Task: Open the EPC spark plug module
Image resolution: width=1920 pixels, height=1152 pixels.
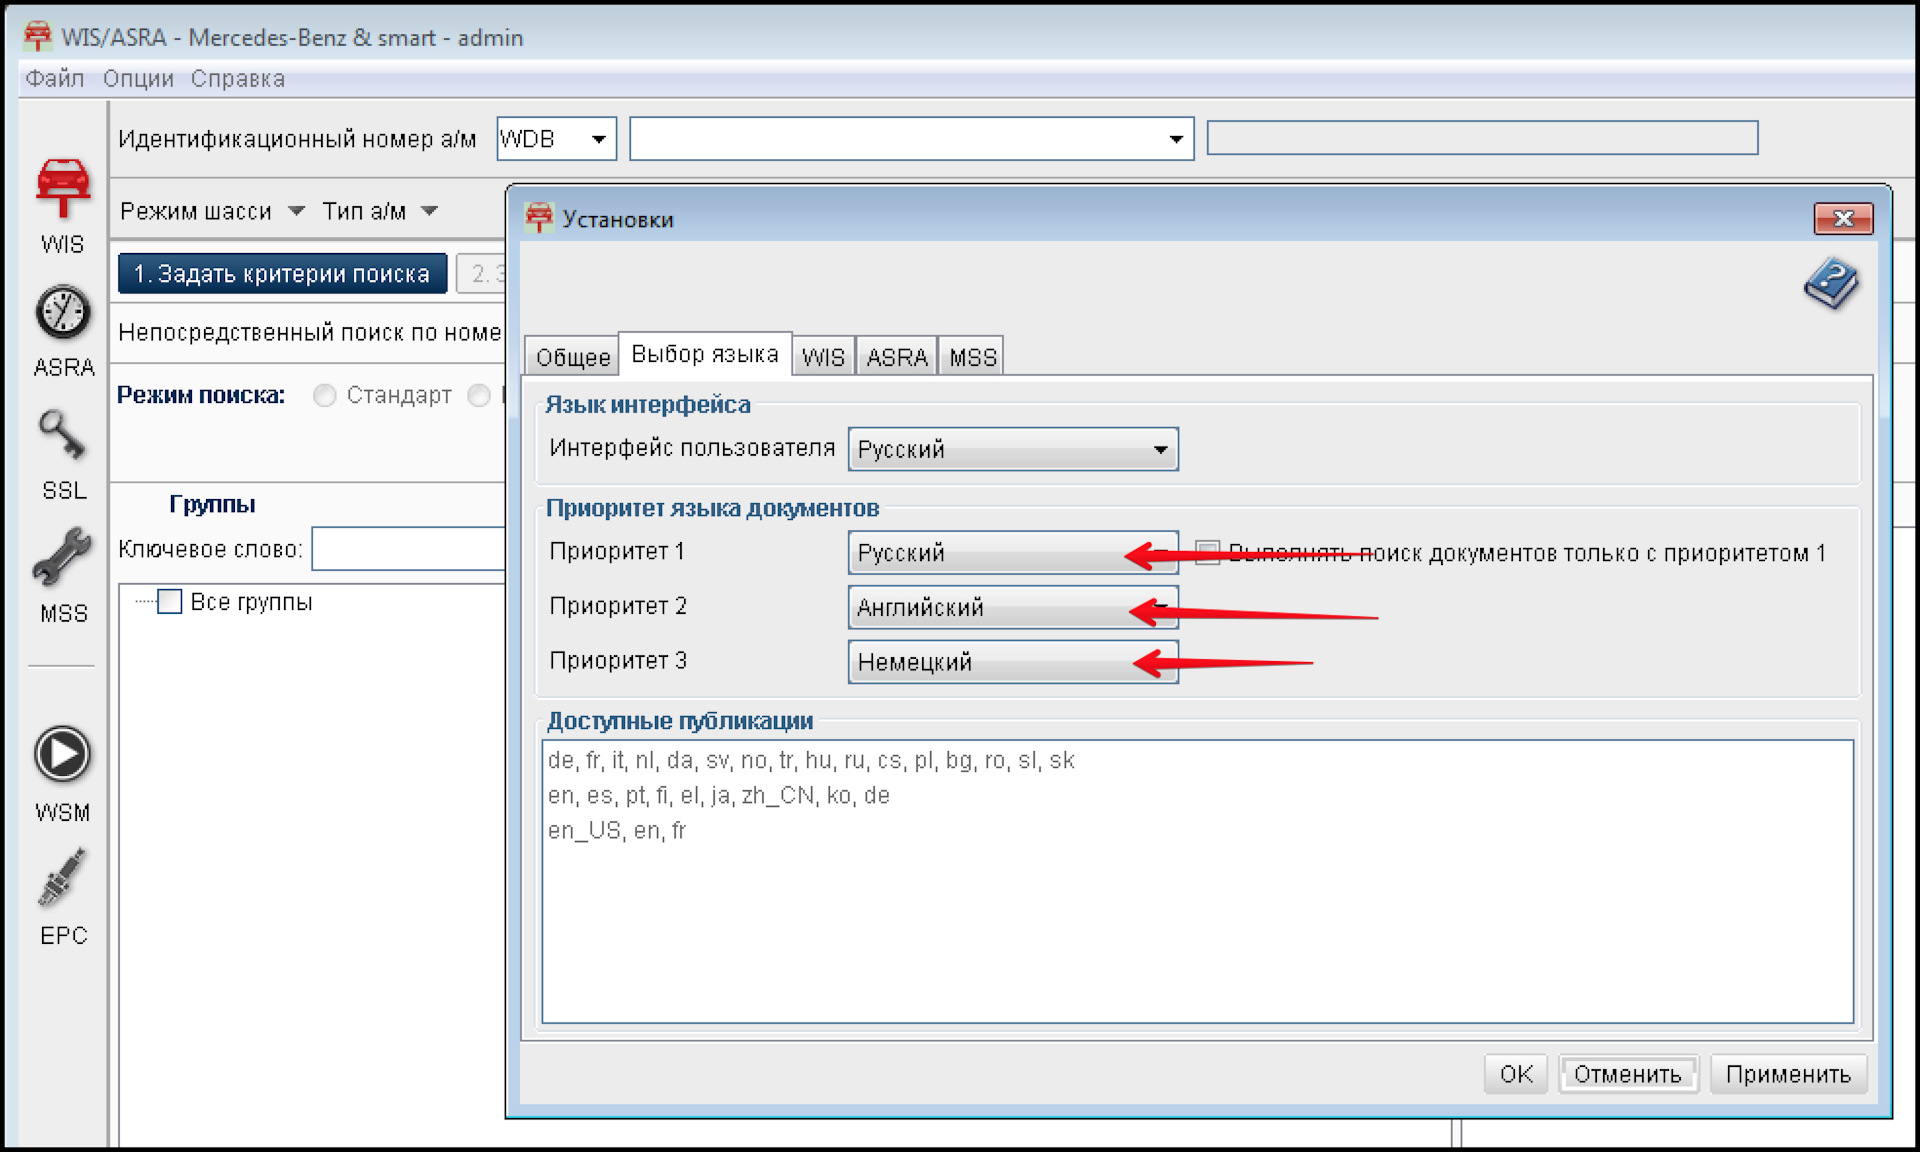Action: (63, 897)
